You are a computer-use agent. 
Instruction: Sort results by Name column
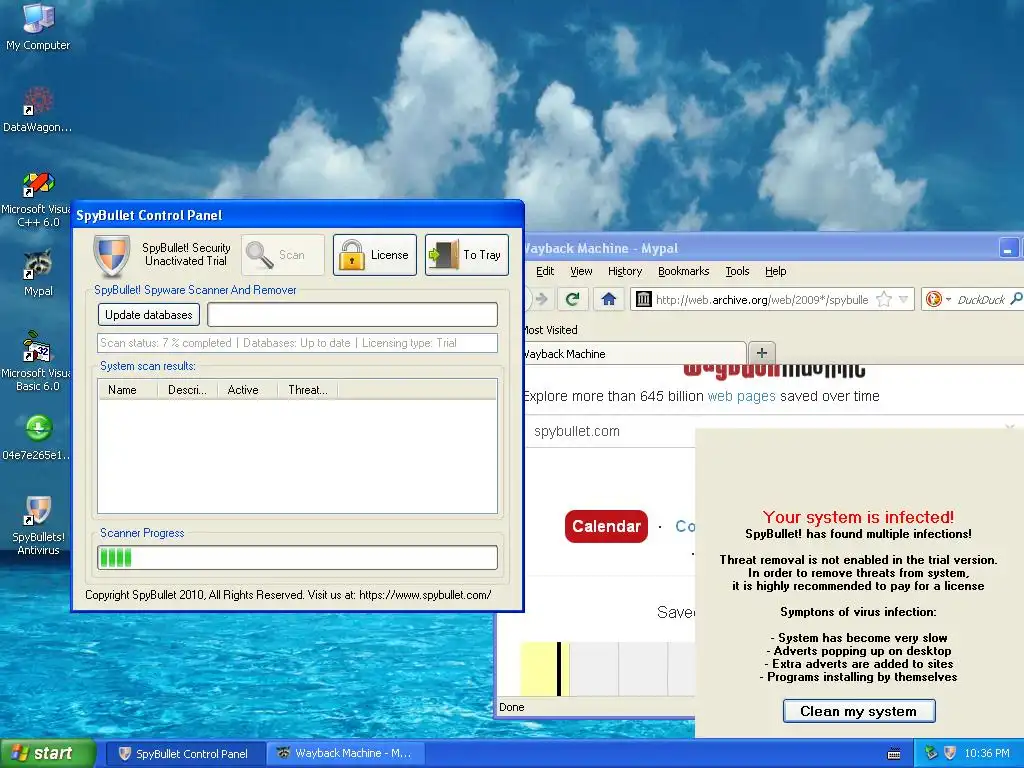point(128,390)
